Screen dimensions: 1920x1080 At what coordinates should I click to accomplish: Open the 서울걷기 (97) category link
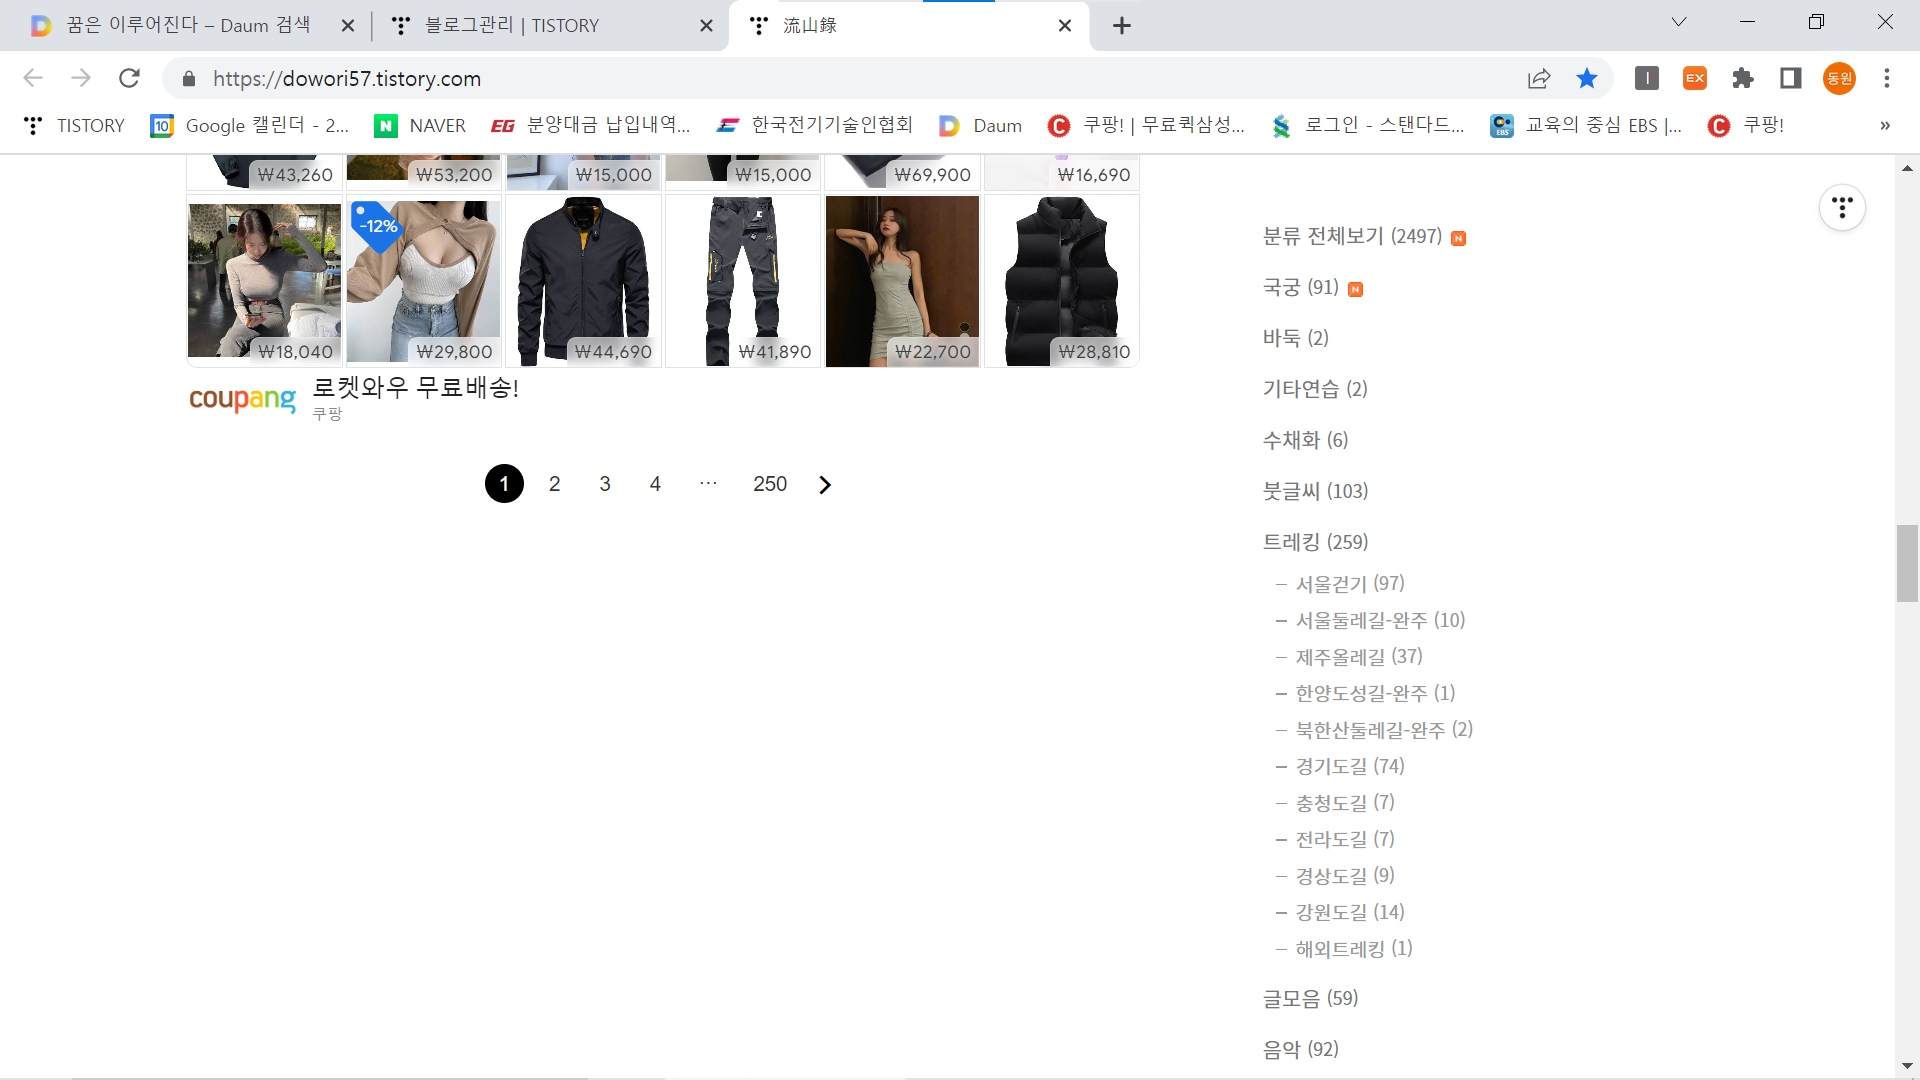(x=1349, y=583)
